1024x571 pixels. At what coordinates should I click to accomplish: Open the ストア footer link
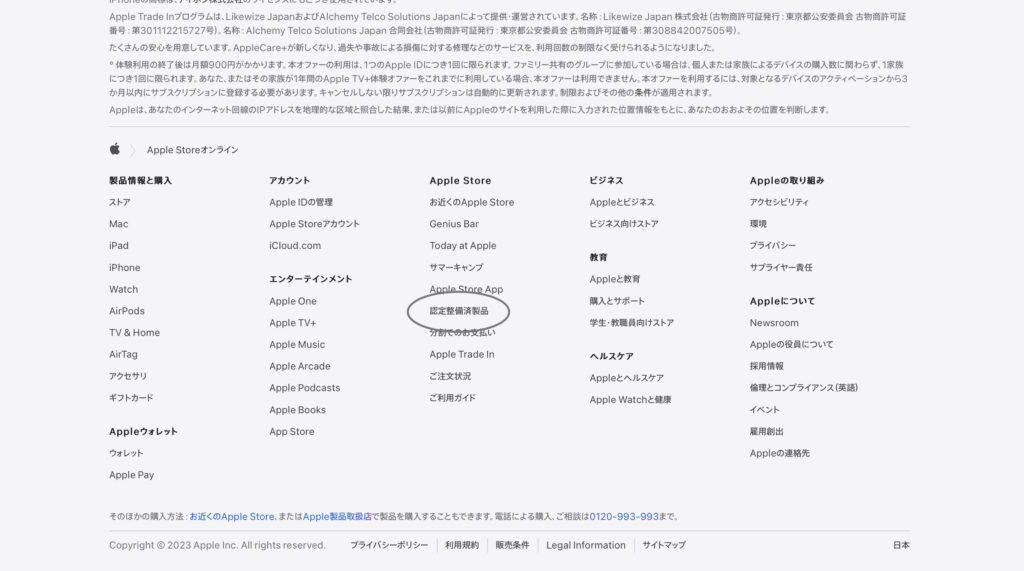tap(120, 202)
